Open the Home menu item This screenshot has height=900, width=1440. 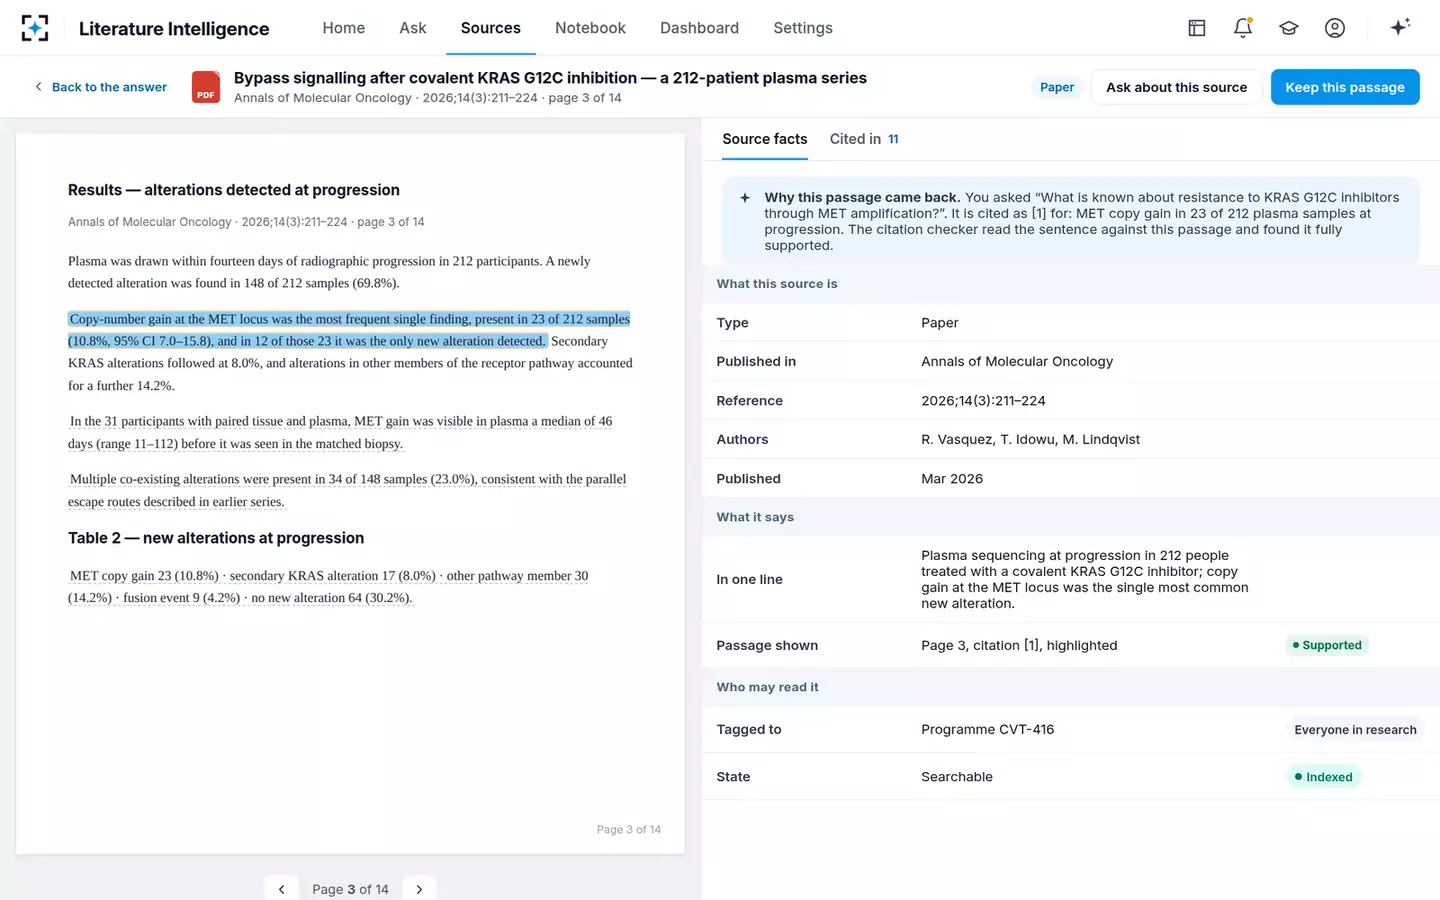(343, 28)
